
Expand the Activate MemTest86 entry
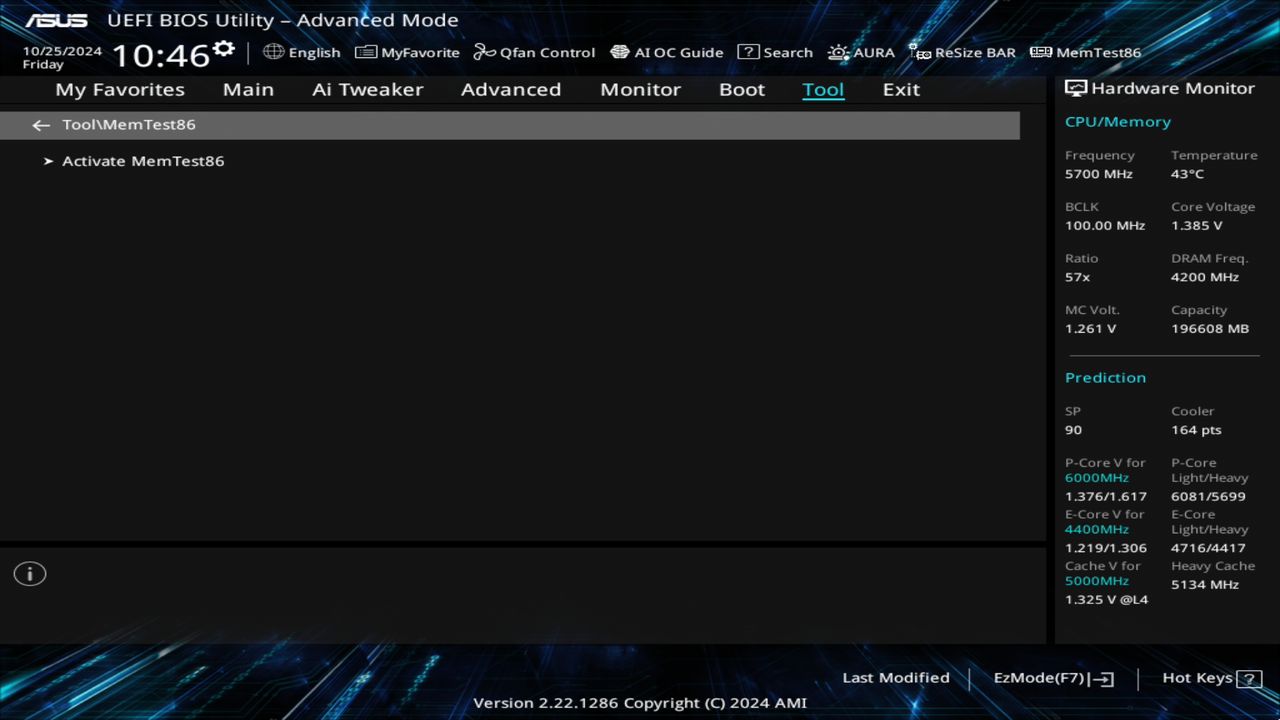(143, 161)
